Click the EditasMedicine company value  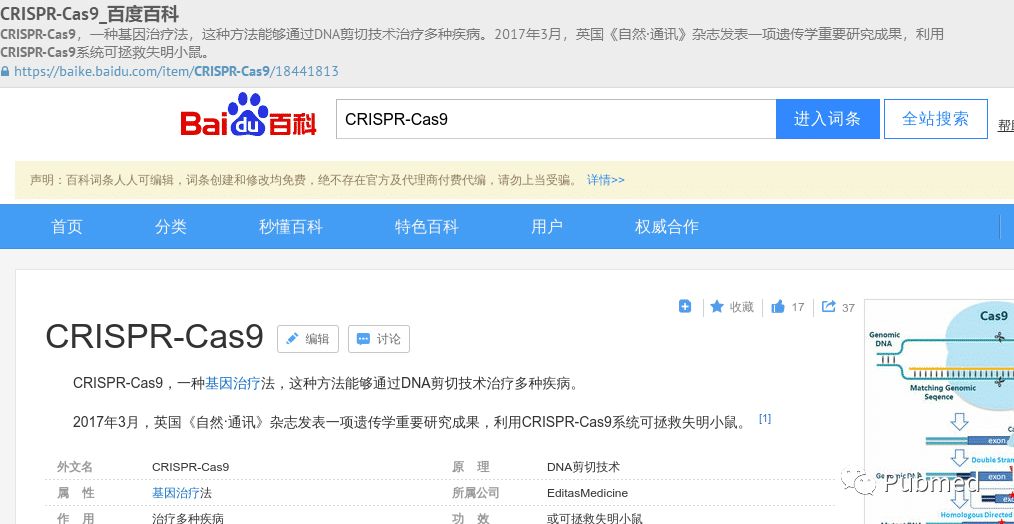coord(587,493)
